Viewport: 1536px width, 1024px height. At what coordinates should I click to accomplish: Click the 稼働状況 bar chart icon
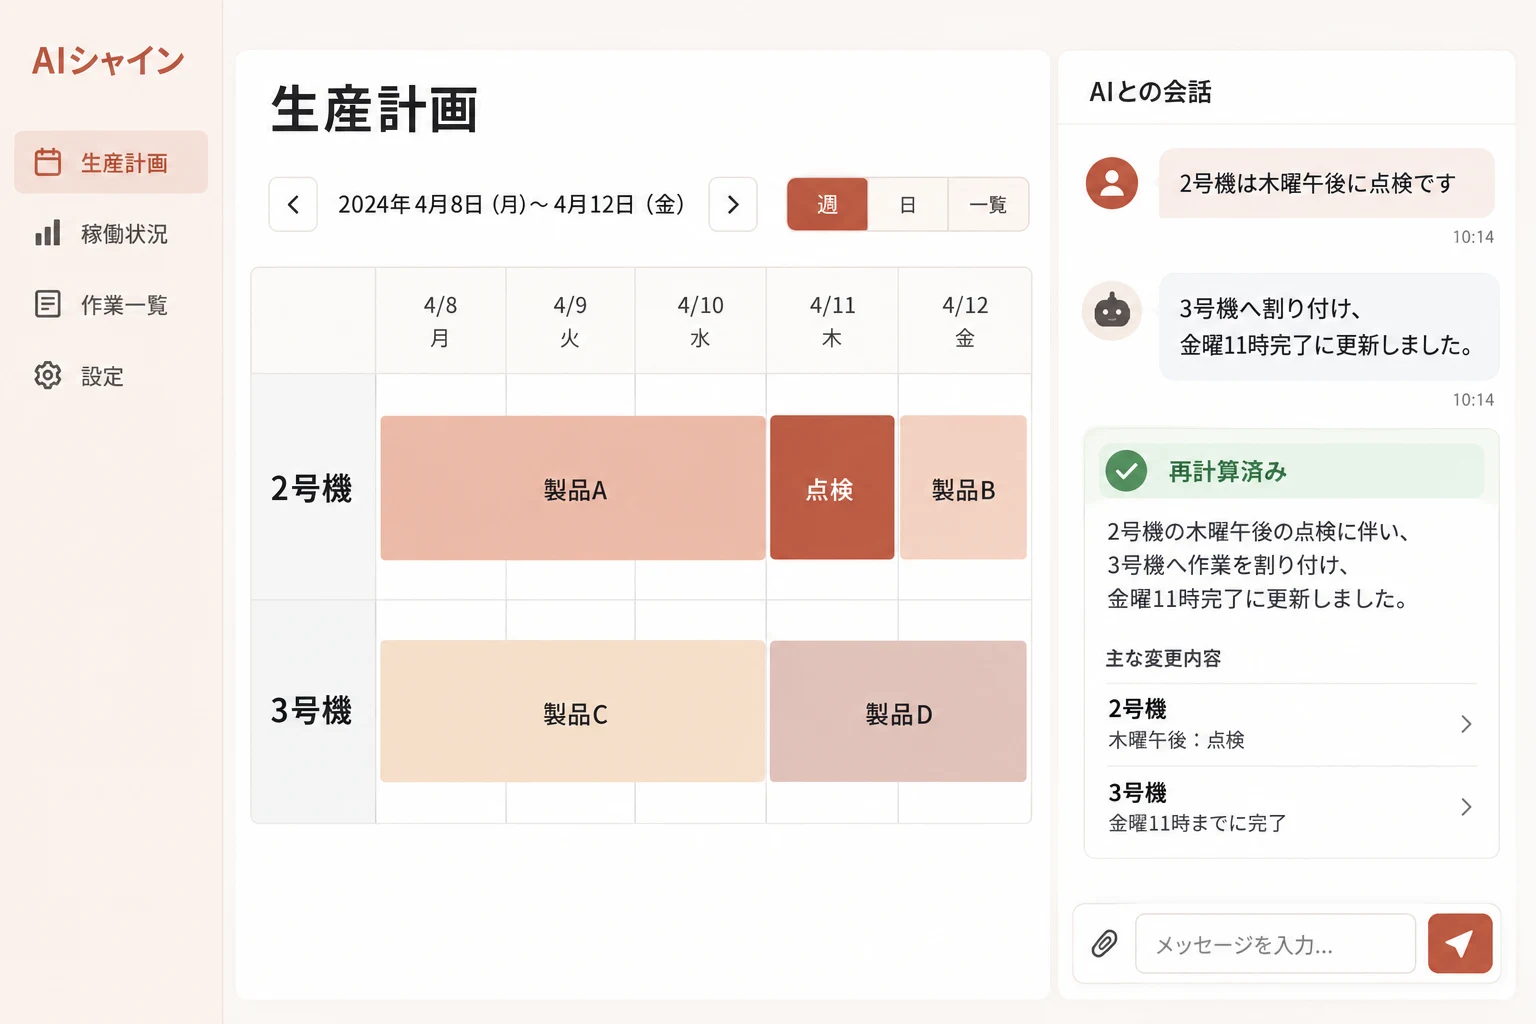coord(48,233)
